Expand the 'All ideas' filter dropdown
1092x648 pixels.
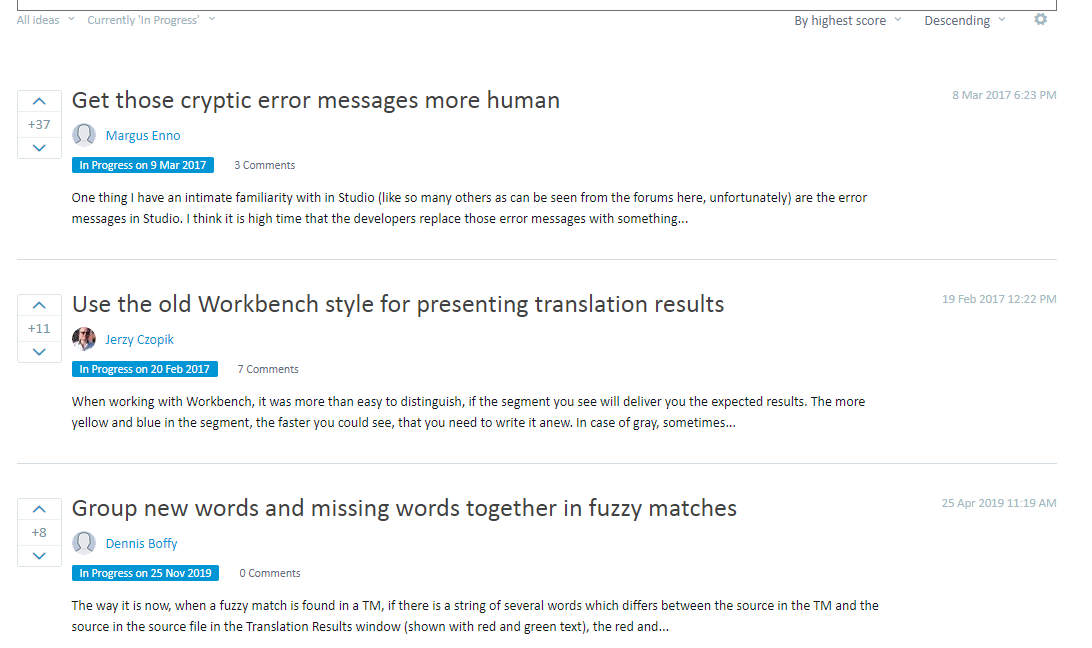45,20
